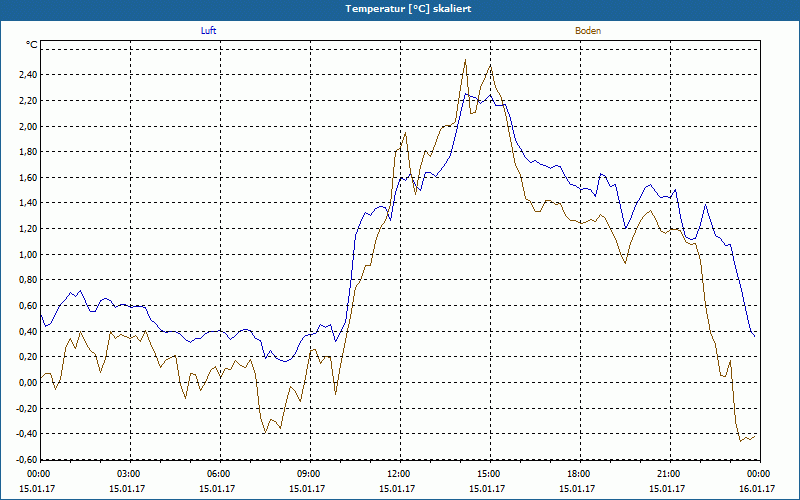Click the 06:00 time axis label
This screenshot has width=800, height=500.
coord(217,474)
